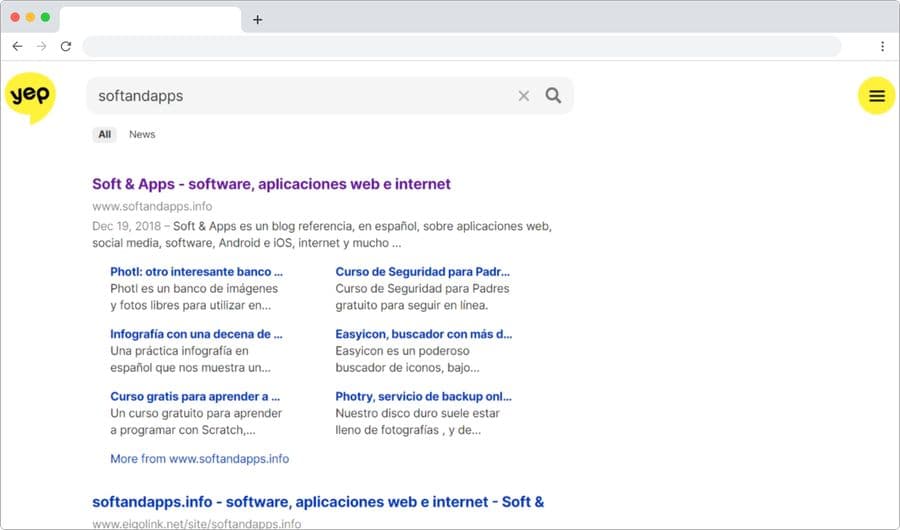Open 'Curso gratis para aprender a' sitelink

195,397
